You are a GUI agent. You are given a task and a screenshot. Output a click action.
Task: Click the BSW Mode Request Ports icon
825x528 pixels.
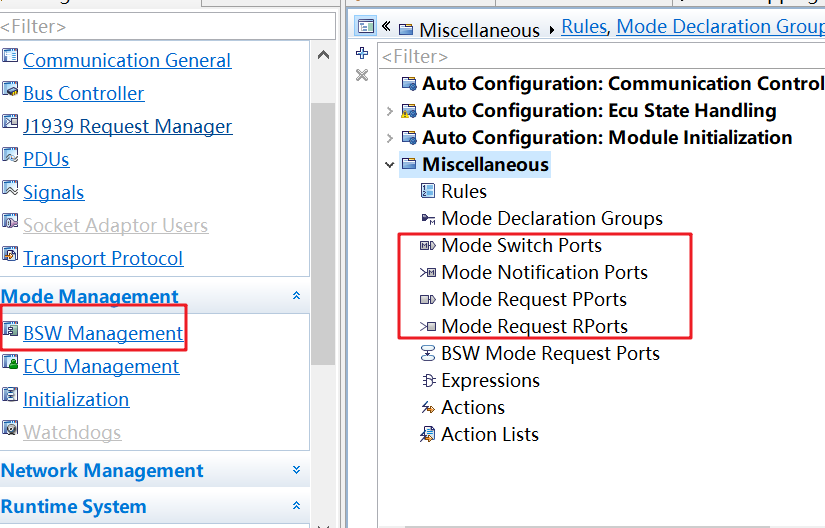click(428, 354)
